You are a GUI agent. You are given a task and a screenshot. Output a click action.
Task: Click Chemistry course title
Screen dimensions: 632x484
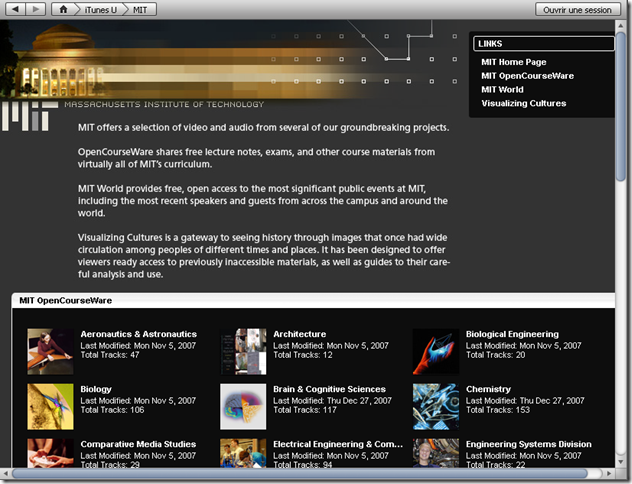[488, 389]
